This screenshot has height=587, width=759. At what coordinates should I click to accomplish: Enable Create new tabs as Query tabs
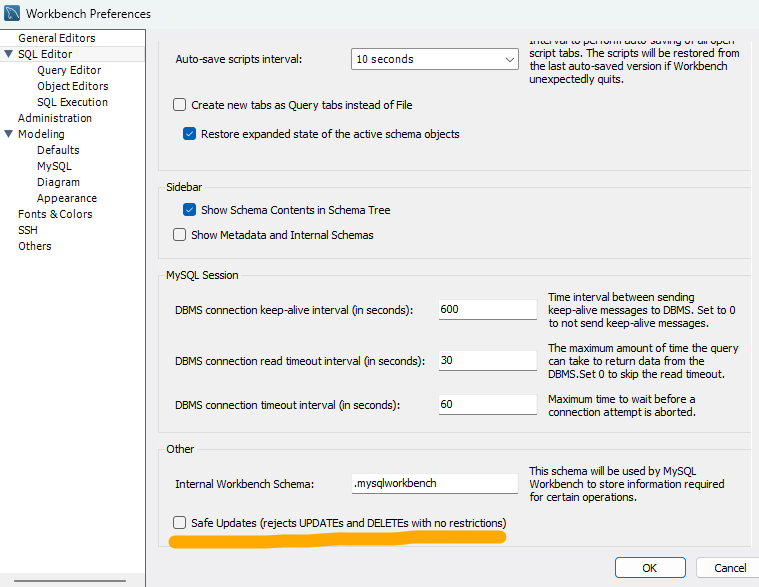coord(180,105)
